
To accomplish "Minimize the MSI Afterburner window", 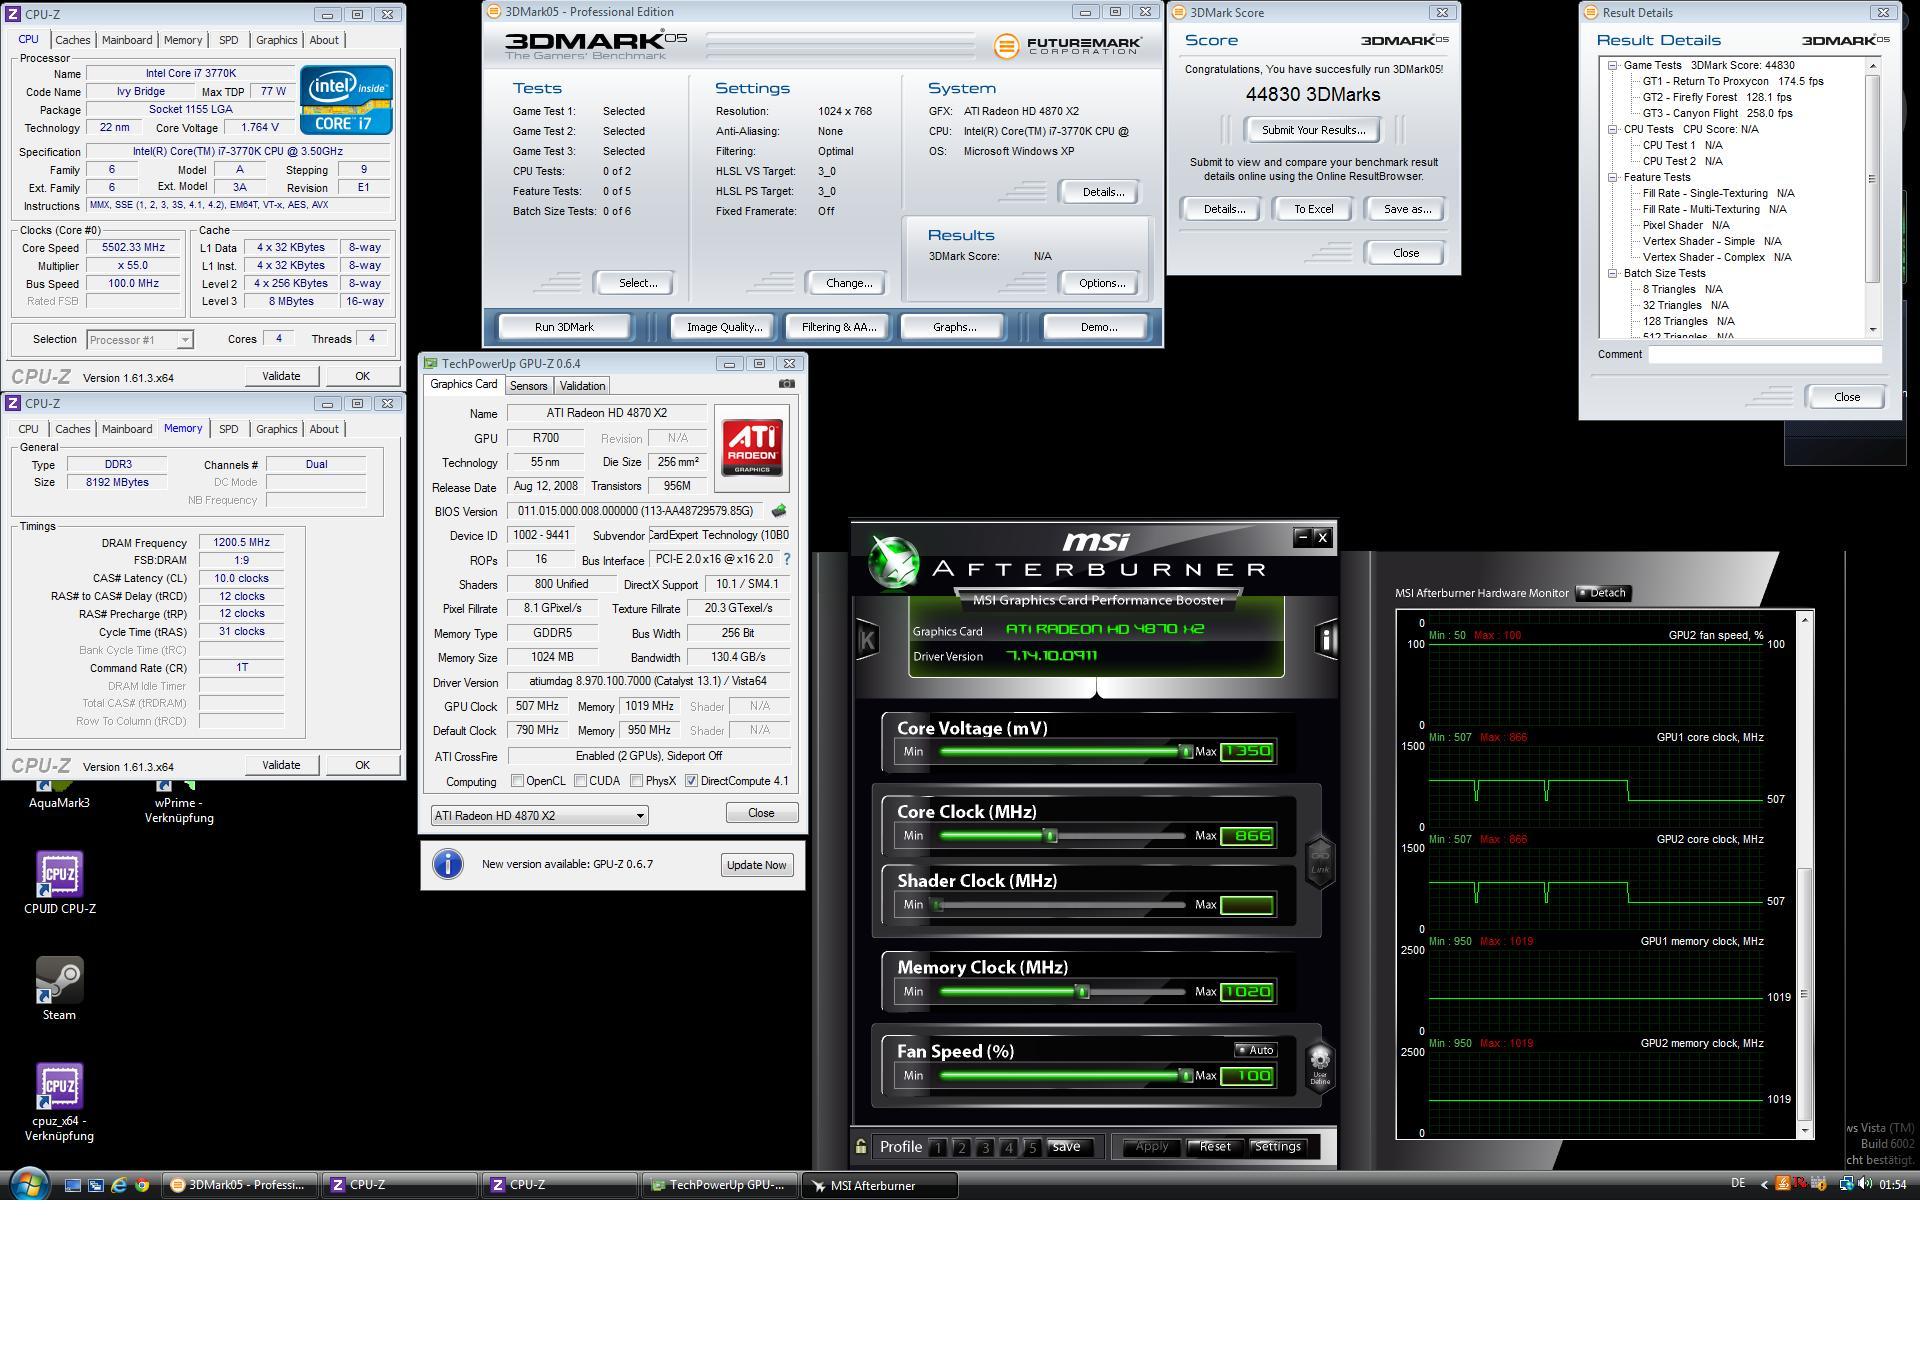I will click(1302, 537).
